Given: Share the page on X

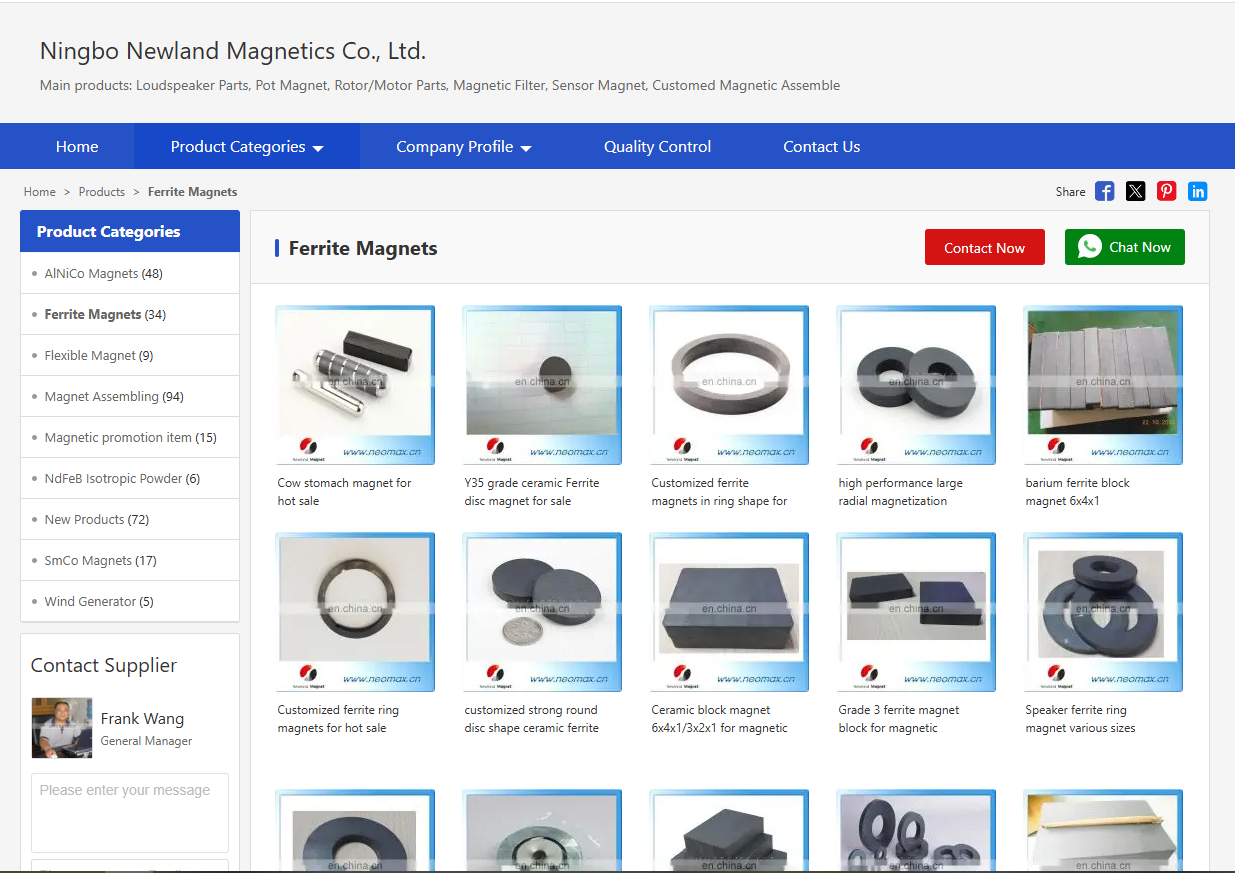Looking at the screenshot, I should (1135, 191).
